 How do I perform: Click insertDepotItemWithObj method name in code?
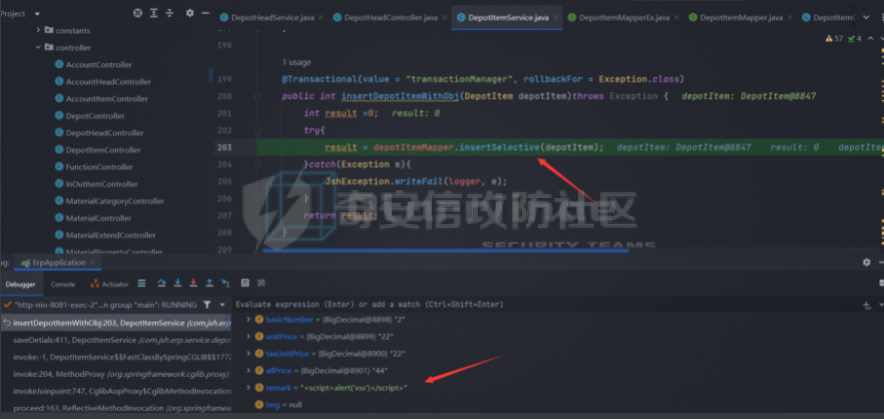click(x=400, y=96)
